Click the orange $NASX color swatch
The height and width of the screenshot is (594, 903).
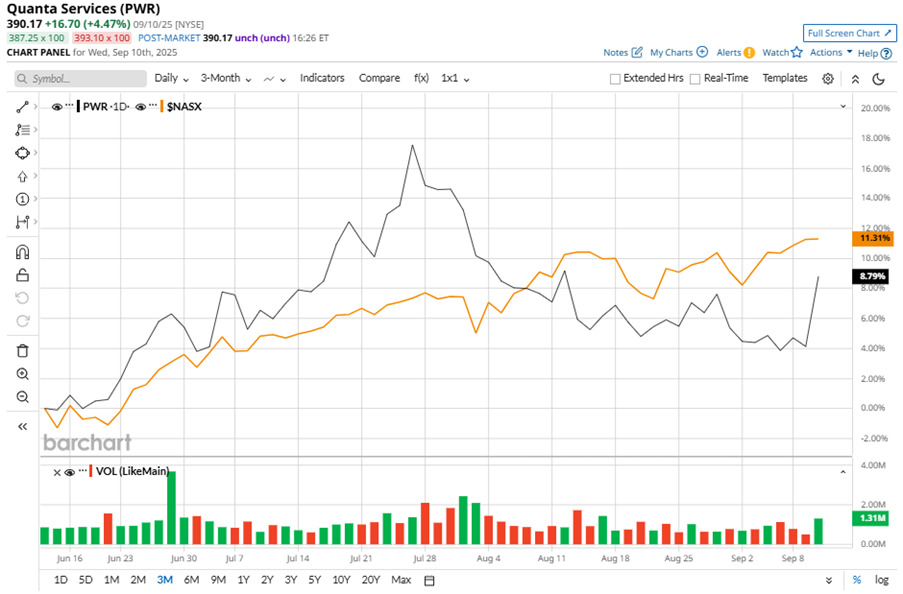[x=162, y=107]
